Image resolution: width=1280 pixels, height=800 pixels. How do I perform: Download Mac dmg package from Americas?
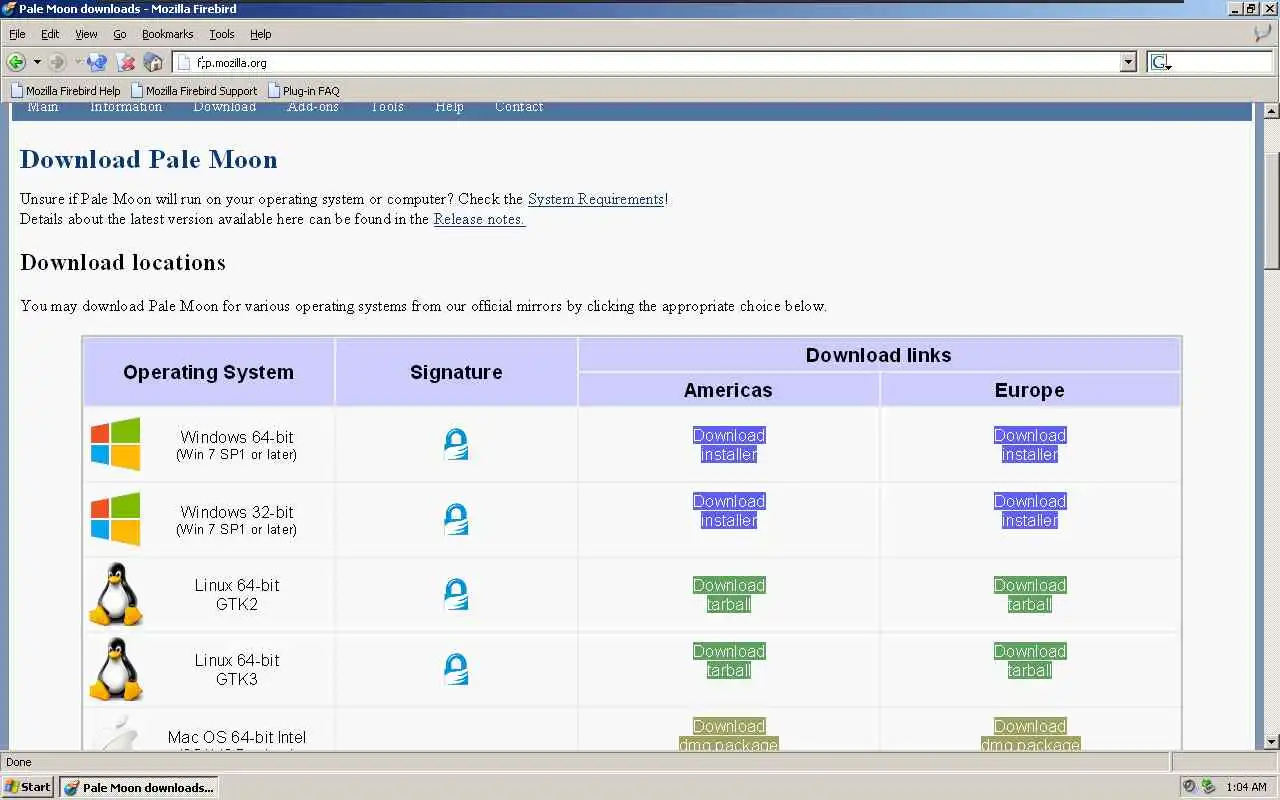point(729,735)
